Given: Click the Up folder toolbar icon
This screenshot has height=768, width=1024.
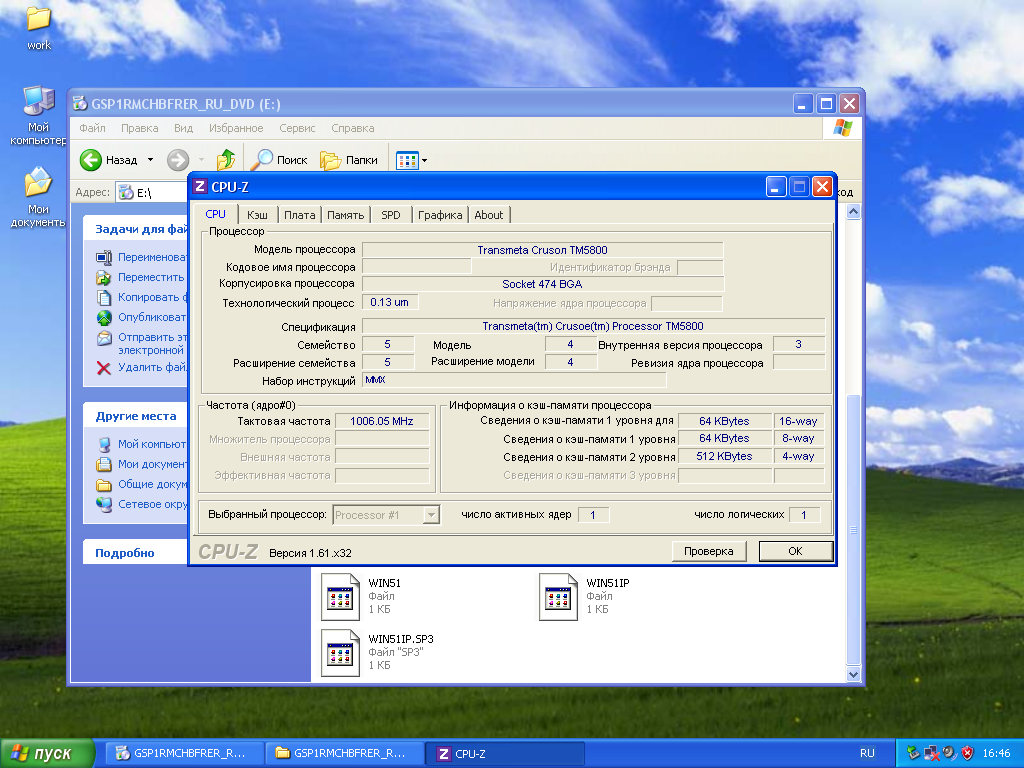Looking at the screenshot, I should pos(226,160).
